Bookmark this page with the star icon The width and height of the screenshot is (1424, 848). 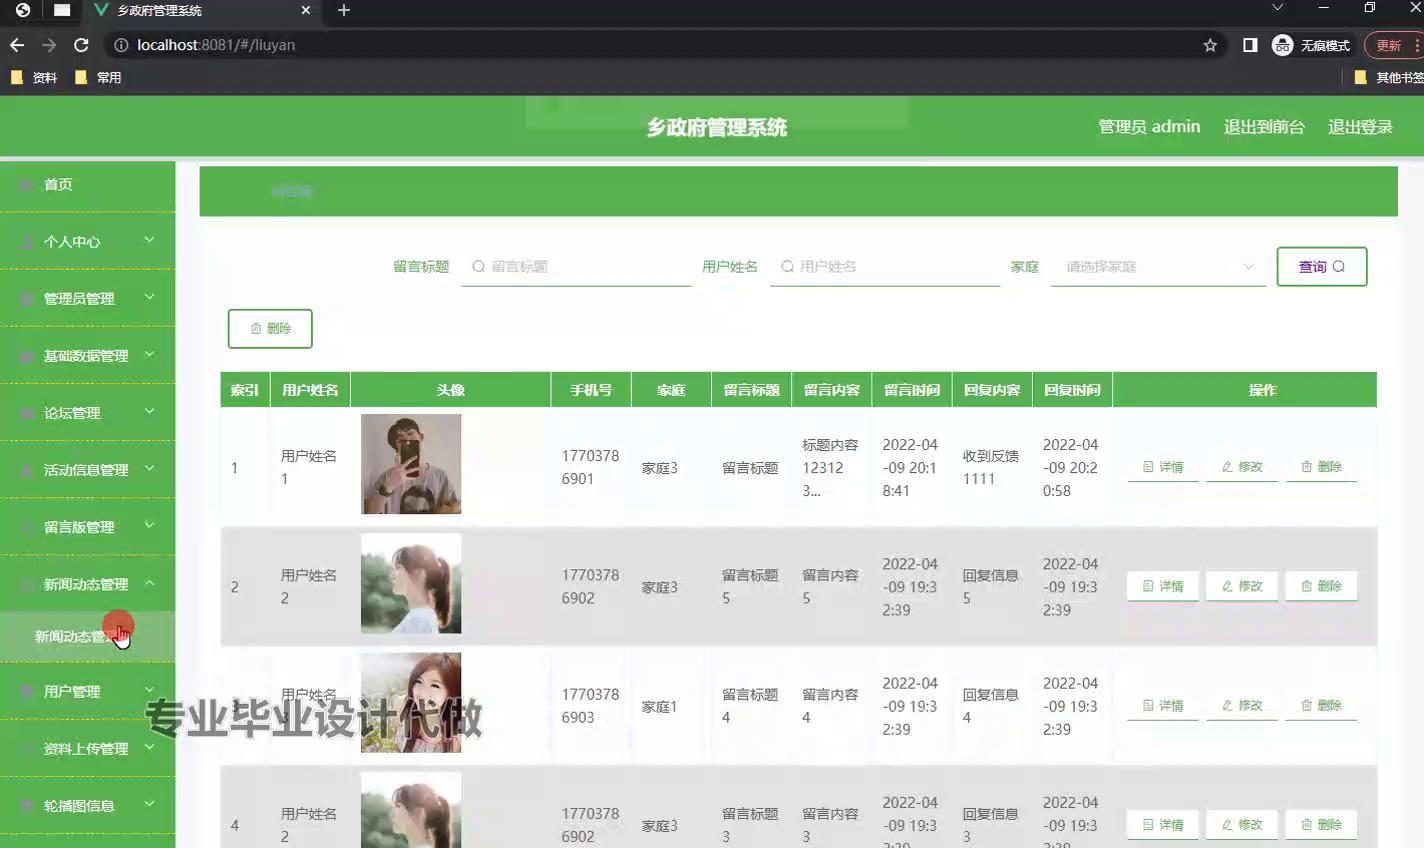tap(1210, 45)
